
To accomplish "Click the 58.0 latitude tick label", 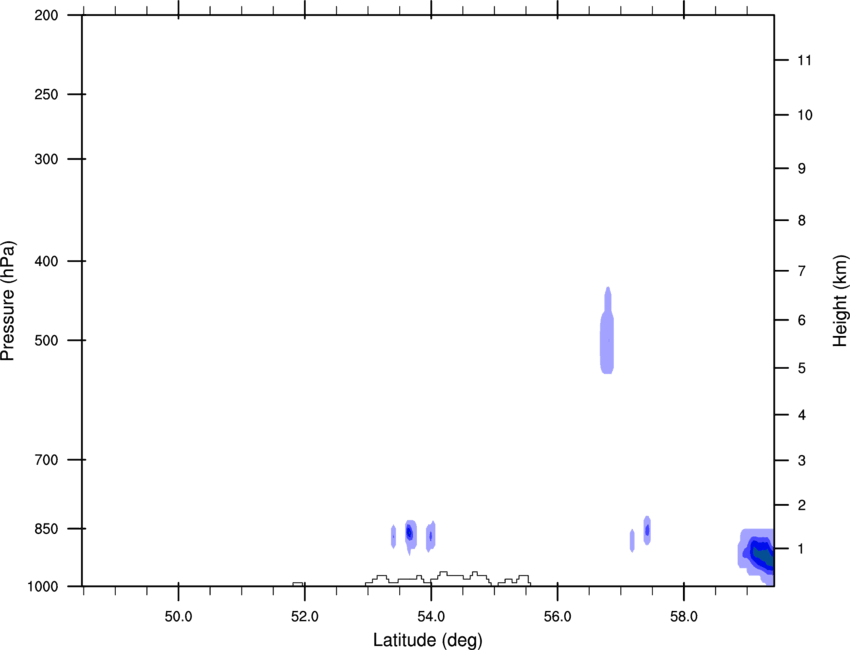I will click(684, 616).
